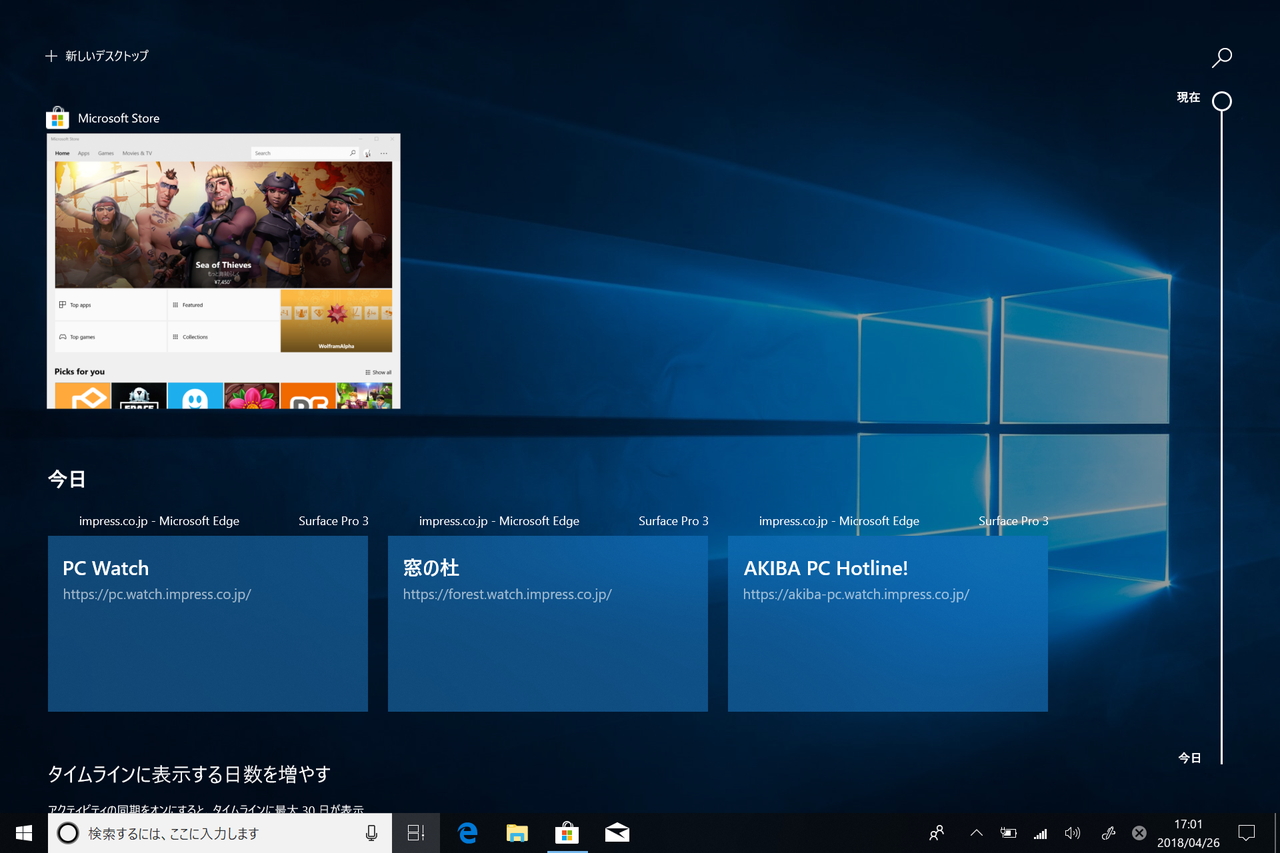The width and height of the screenshot is (1280, 853).
Task: Click タイムラインに表示する日数を増やす heading
Action: 189,774
